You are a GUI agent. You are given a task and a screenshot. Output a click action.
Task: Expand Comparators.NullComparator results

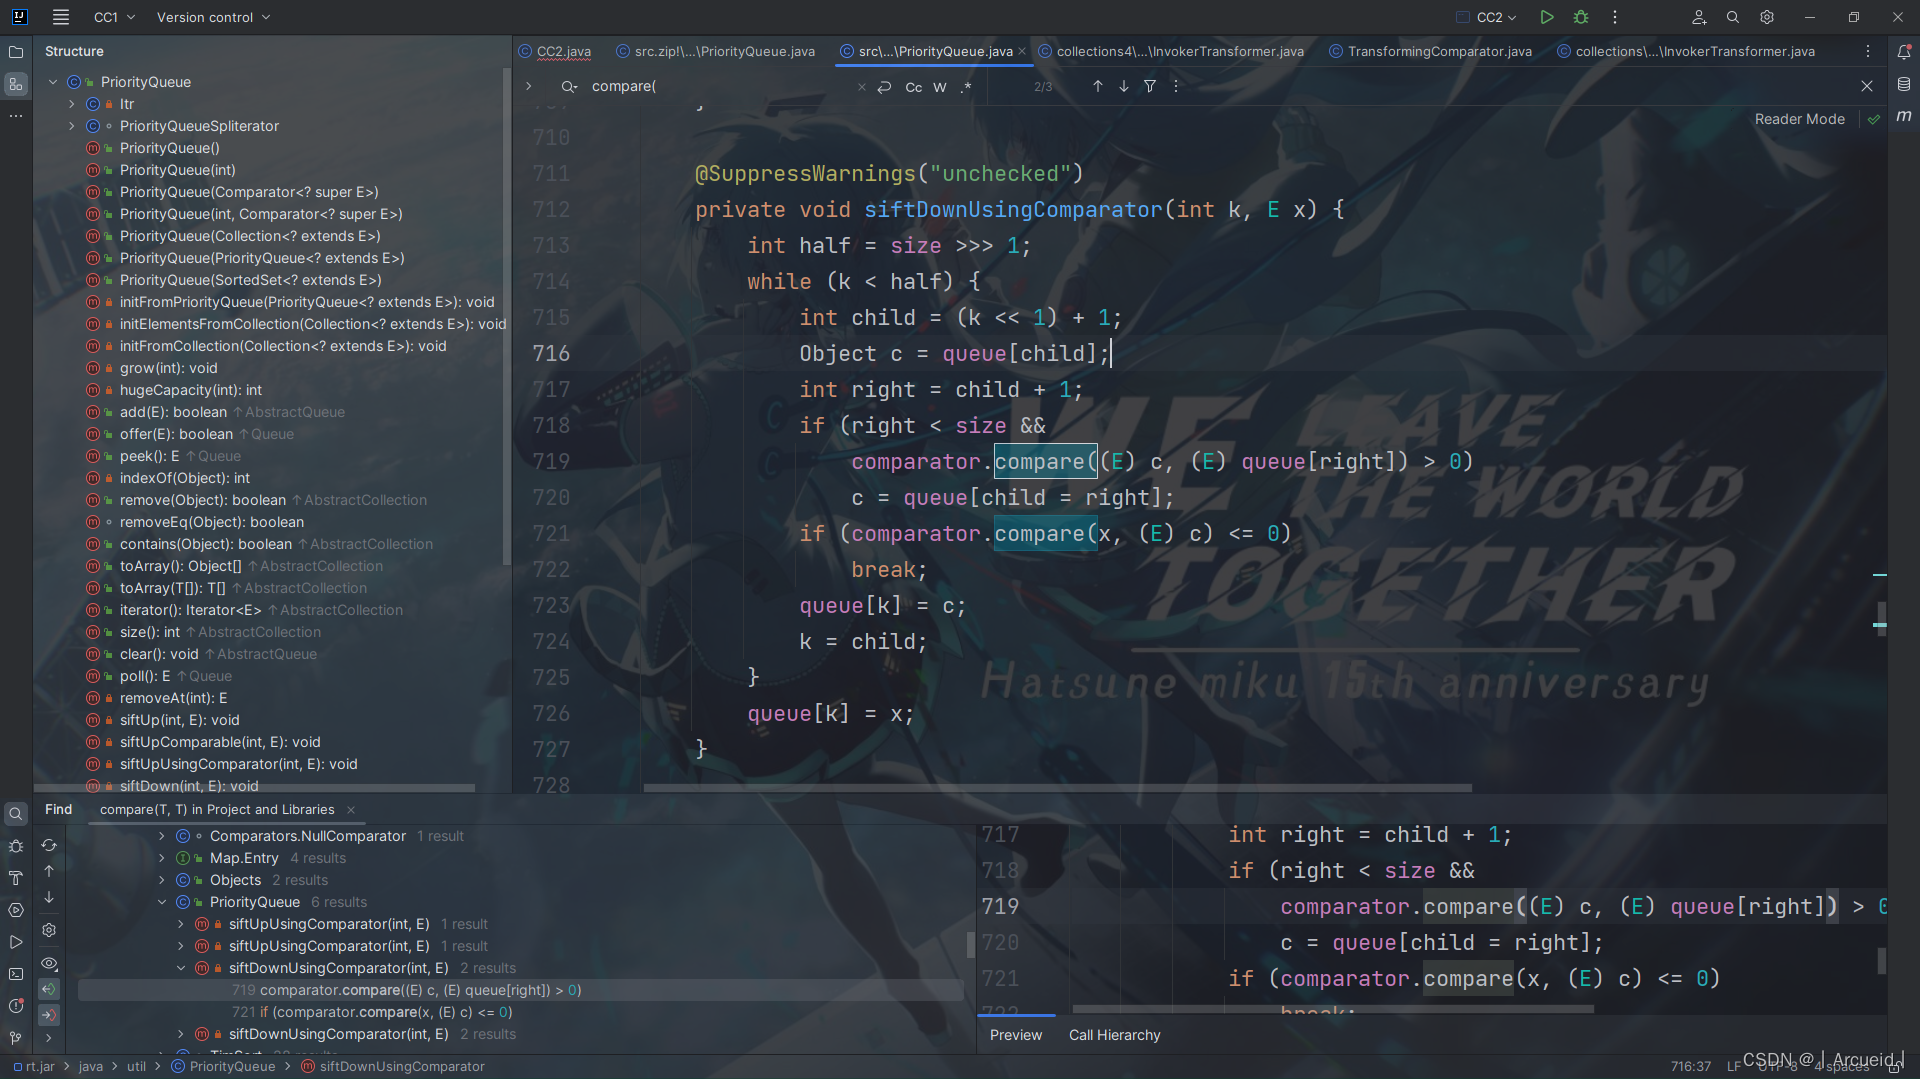pyautogui.click(x=162, y=836)
